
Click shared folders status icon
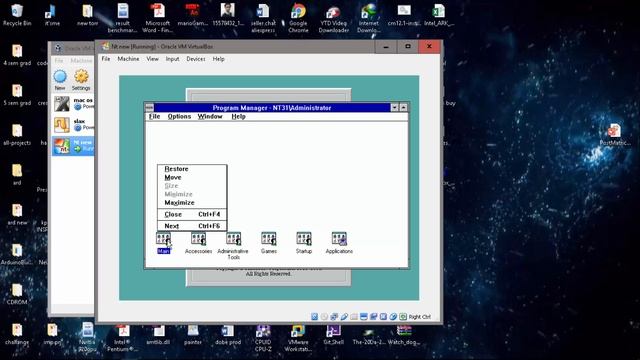(x=354, y=317)
